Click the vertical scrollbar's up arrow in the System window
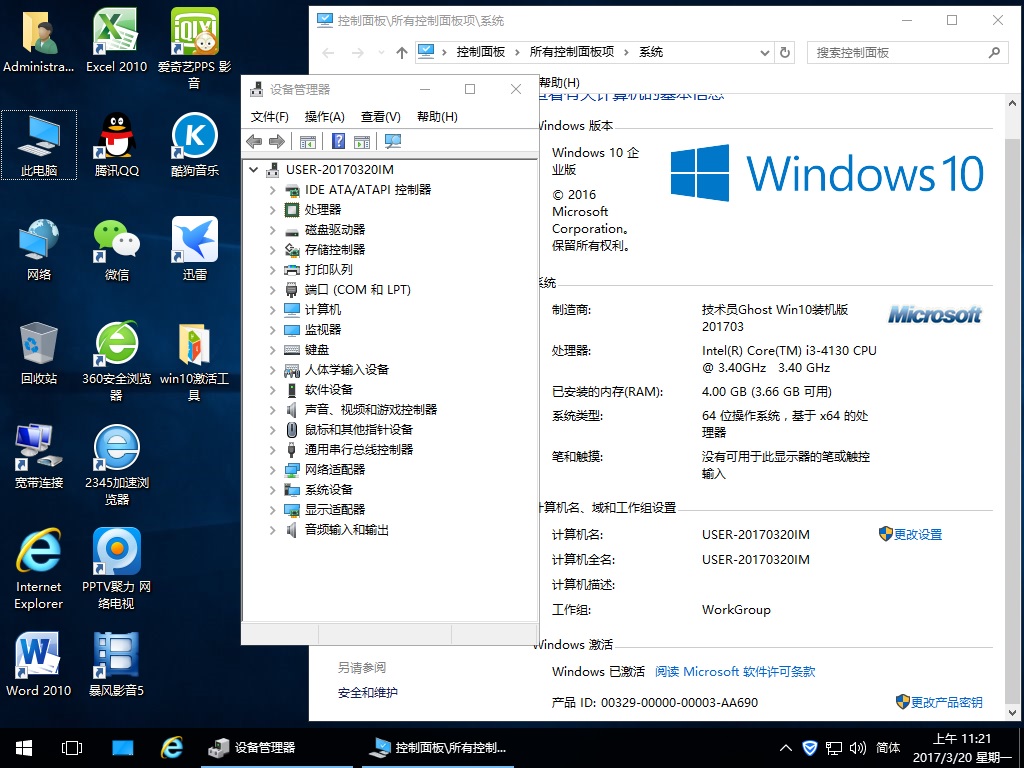Screen dimensions: 1024x768 click(x=1012, y=103)
